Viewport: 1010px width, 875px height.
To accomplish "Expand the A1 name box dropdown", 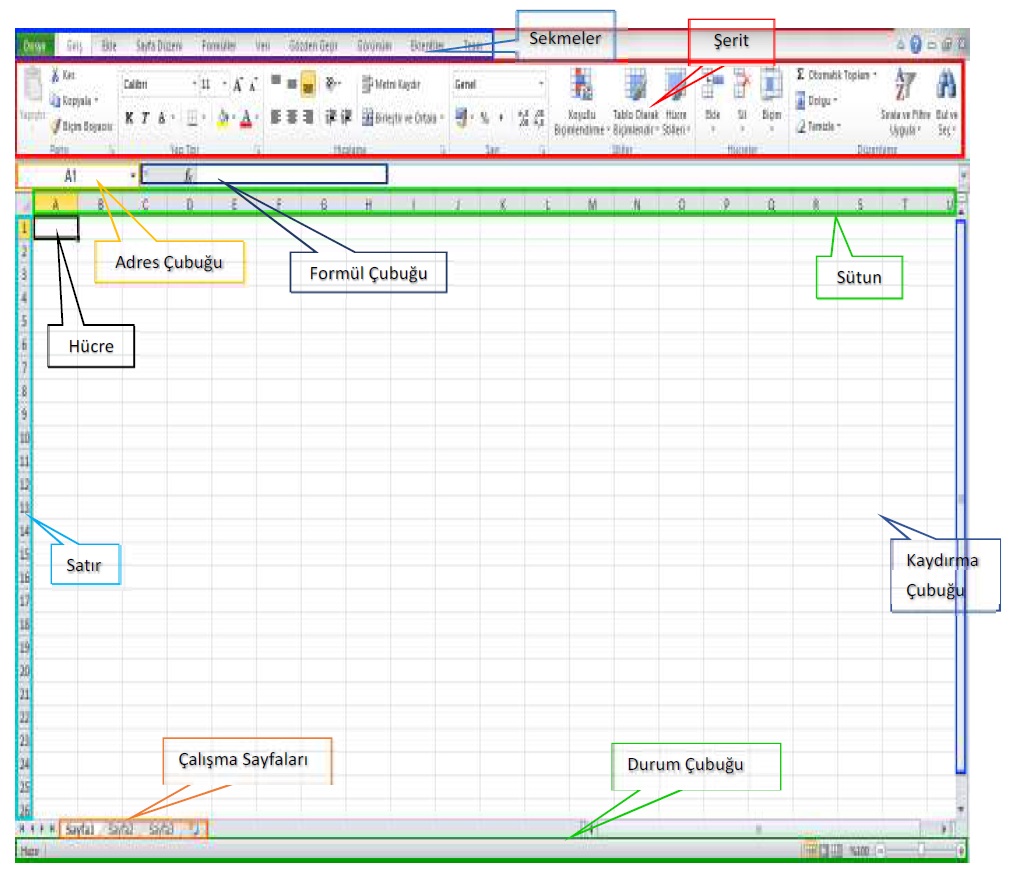I will tap(133, 175).
